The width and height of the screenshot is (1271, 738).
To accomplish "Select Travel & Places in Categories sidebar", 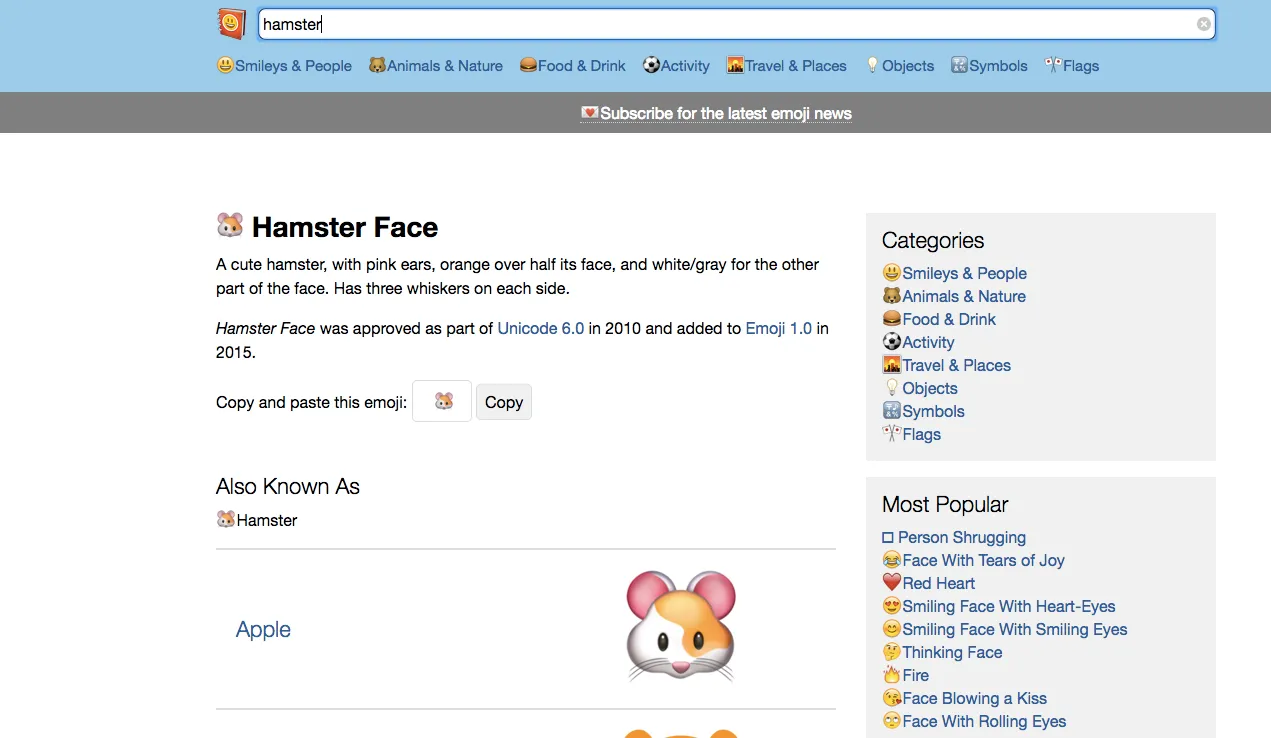I will point(946,365).
